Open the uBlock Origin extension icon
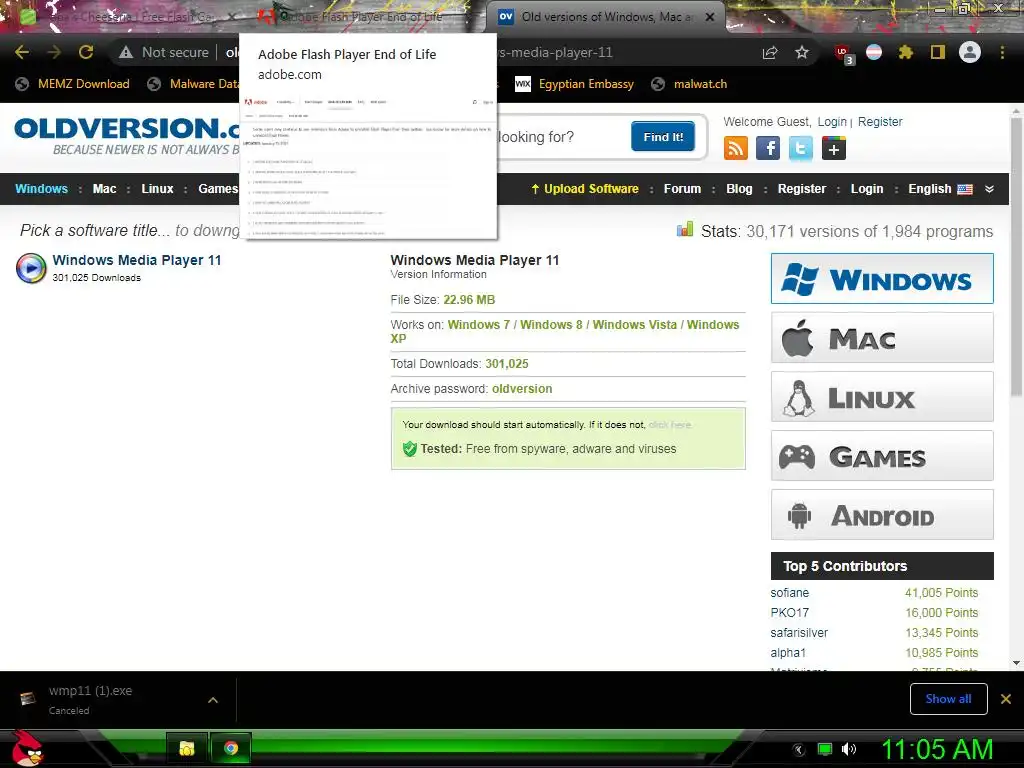The image size is (1024, 768). [843, 54]
